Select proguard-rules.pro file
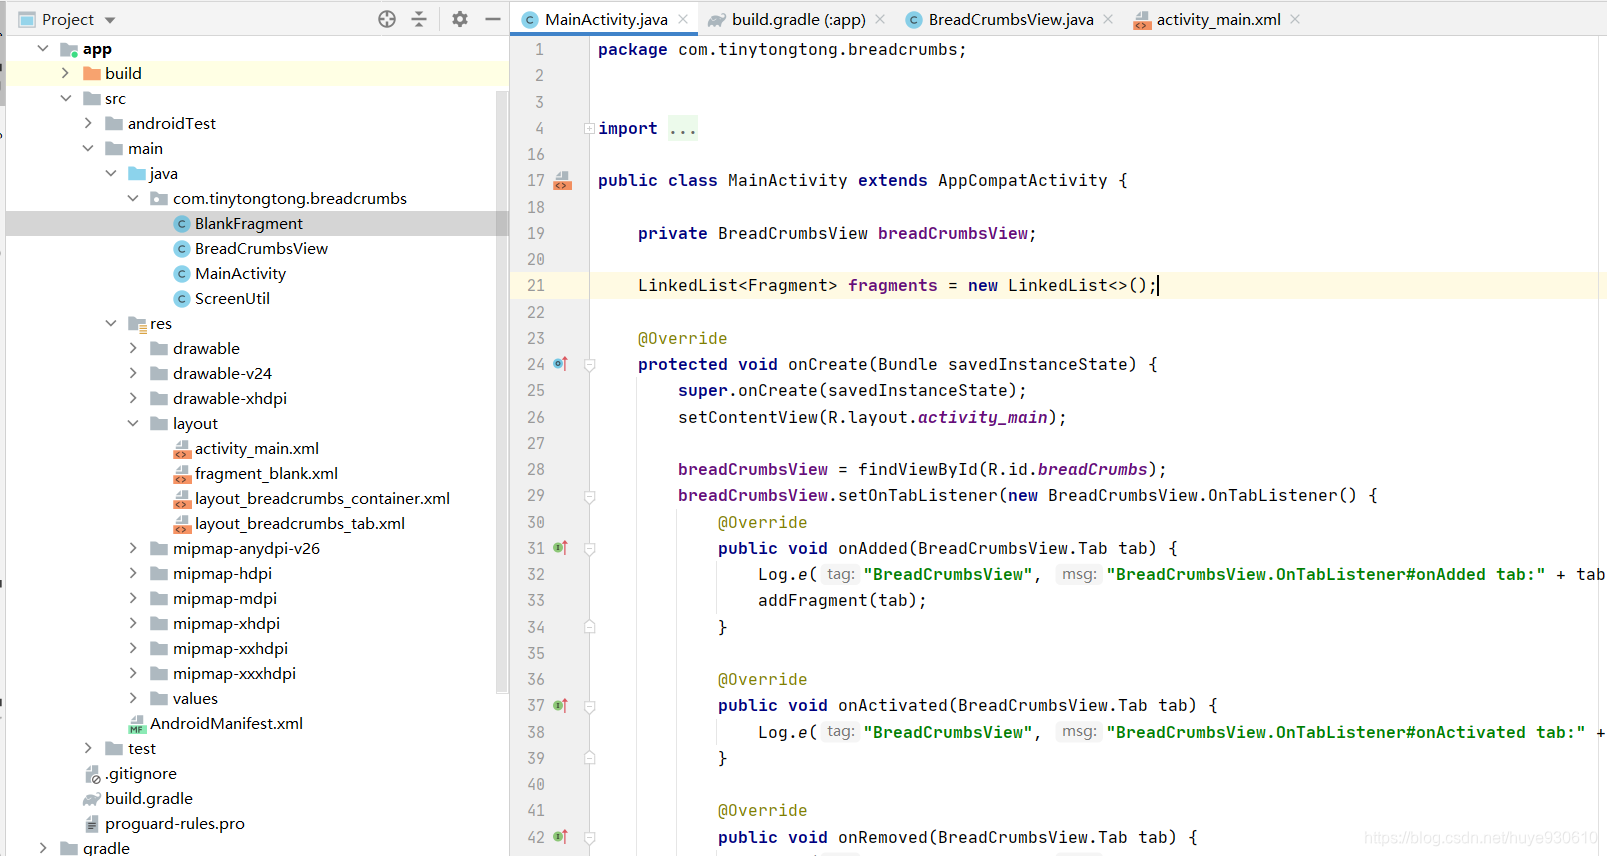Image resolution: width=1607 pixels, height=856 pixels. click(174, 823)
